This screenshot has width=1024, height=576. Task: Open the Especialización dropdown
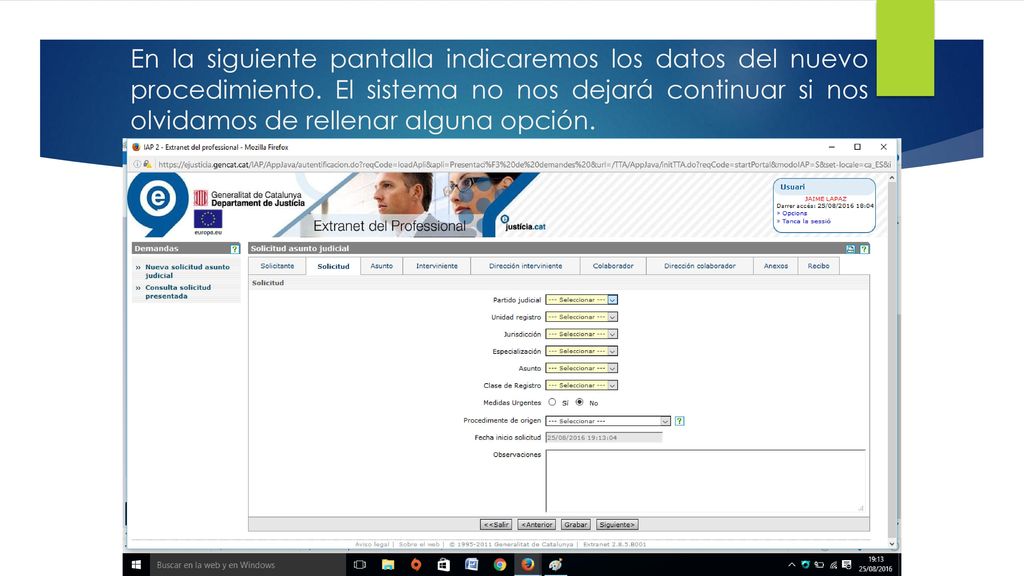[x=581, y=351]
